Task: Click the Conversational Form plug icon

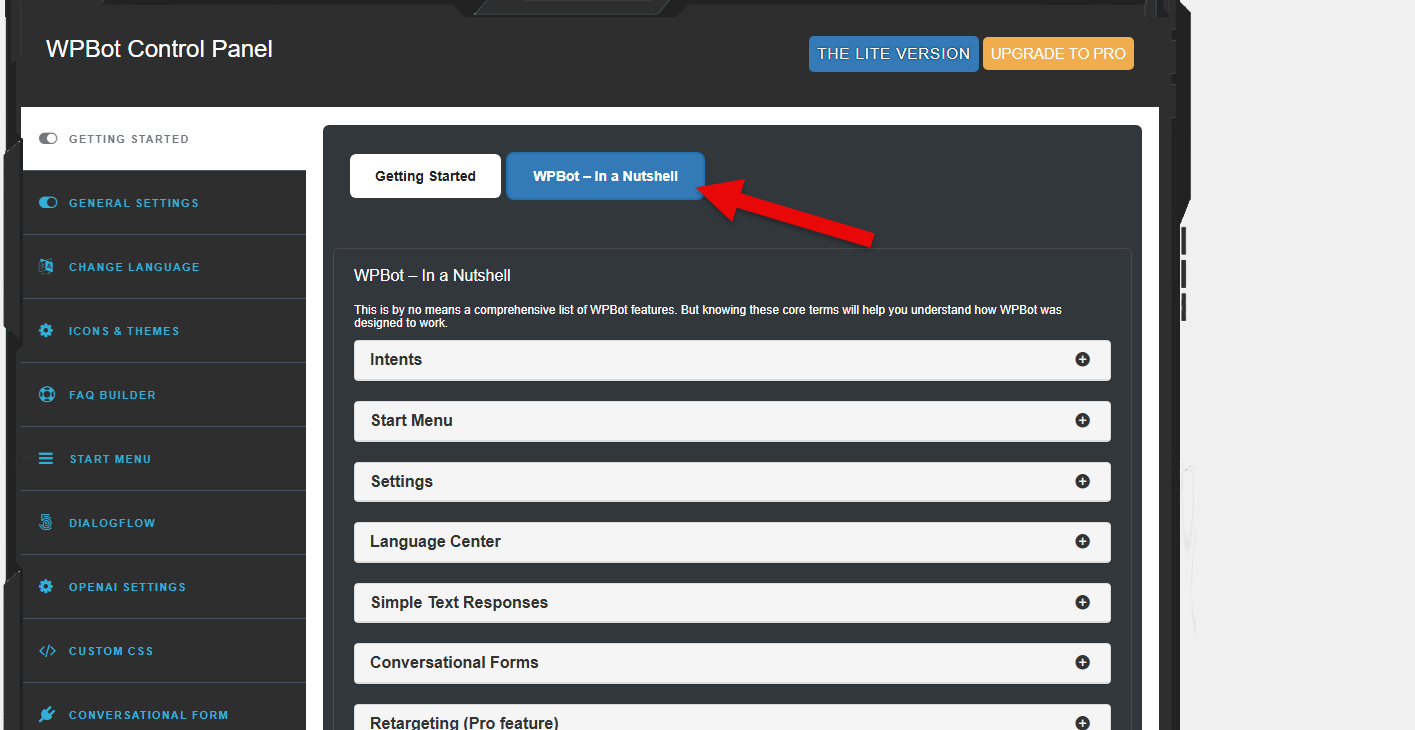Action: (46, 714)
